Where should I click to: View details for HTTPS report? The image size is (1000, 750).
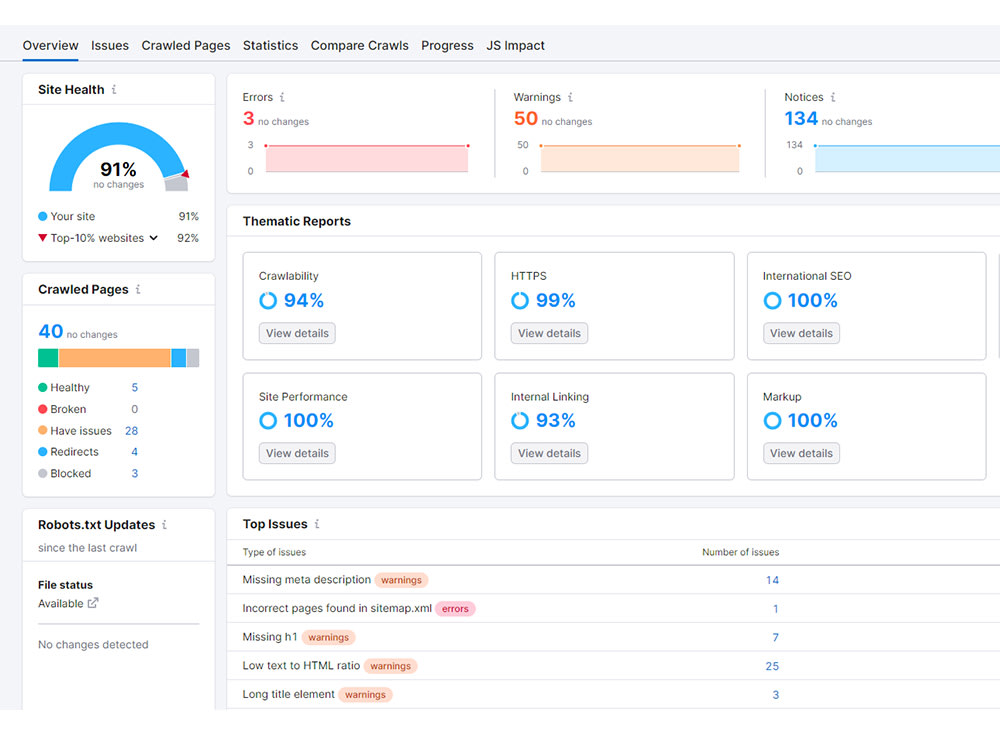tap(549, 333)
